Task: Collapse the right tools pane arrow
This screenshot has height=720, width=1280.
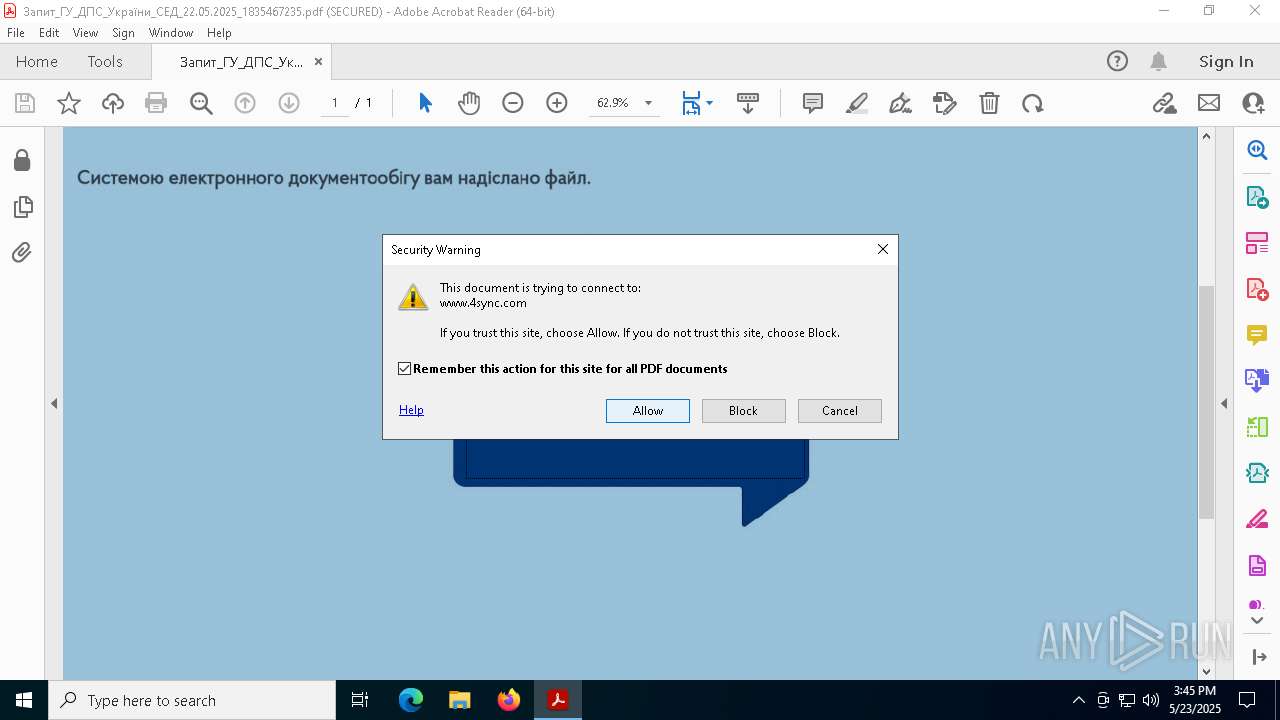Action: tap(1224, 404)
